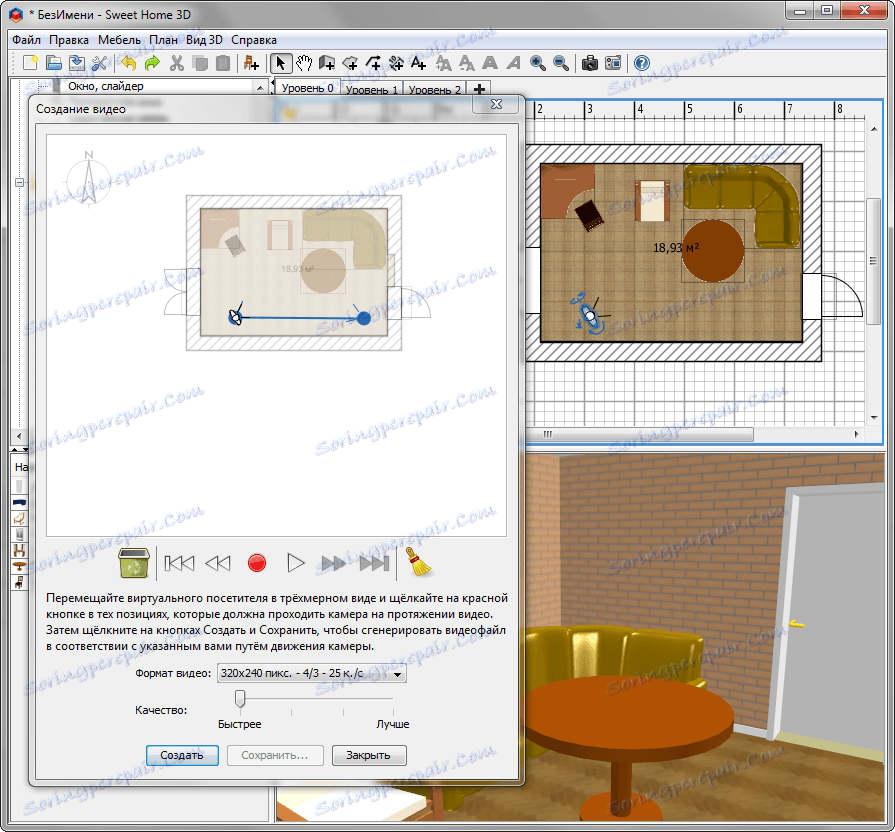Click the Создать button
Screen dimensions: 895x832
tap(181, 755)
